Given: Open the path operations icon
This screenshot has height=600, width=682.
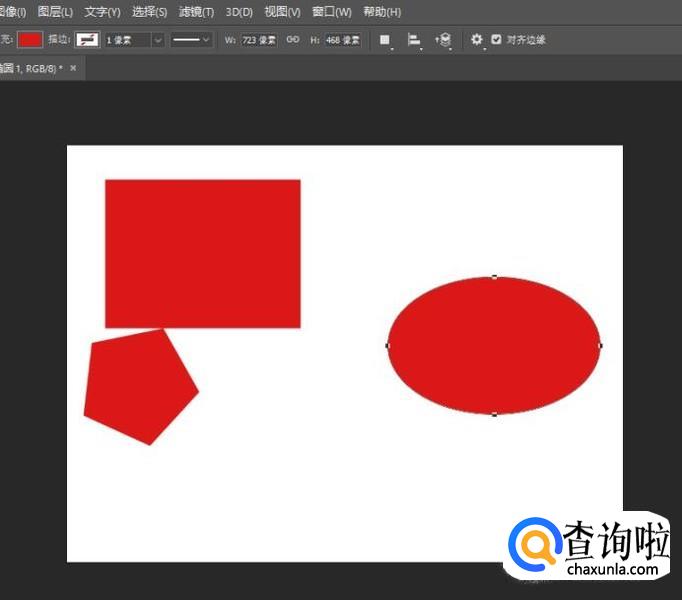Looking at the screenshot, I should (385, 40).
